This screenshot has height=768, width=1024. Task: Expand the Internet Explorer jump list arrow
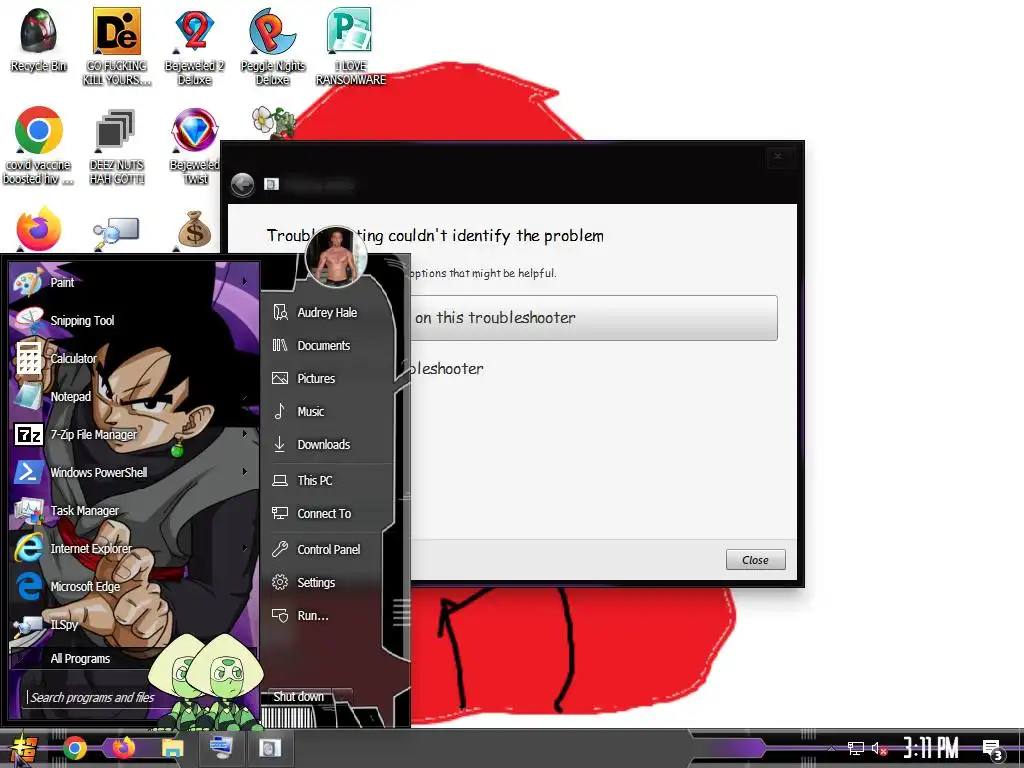click(x=245, y=547)
